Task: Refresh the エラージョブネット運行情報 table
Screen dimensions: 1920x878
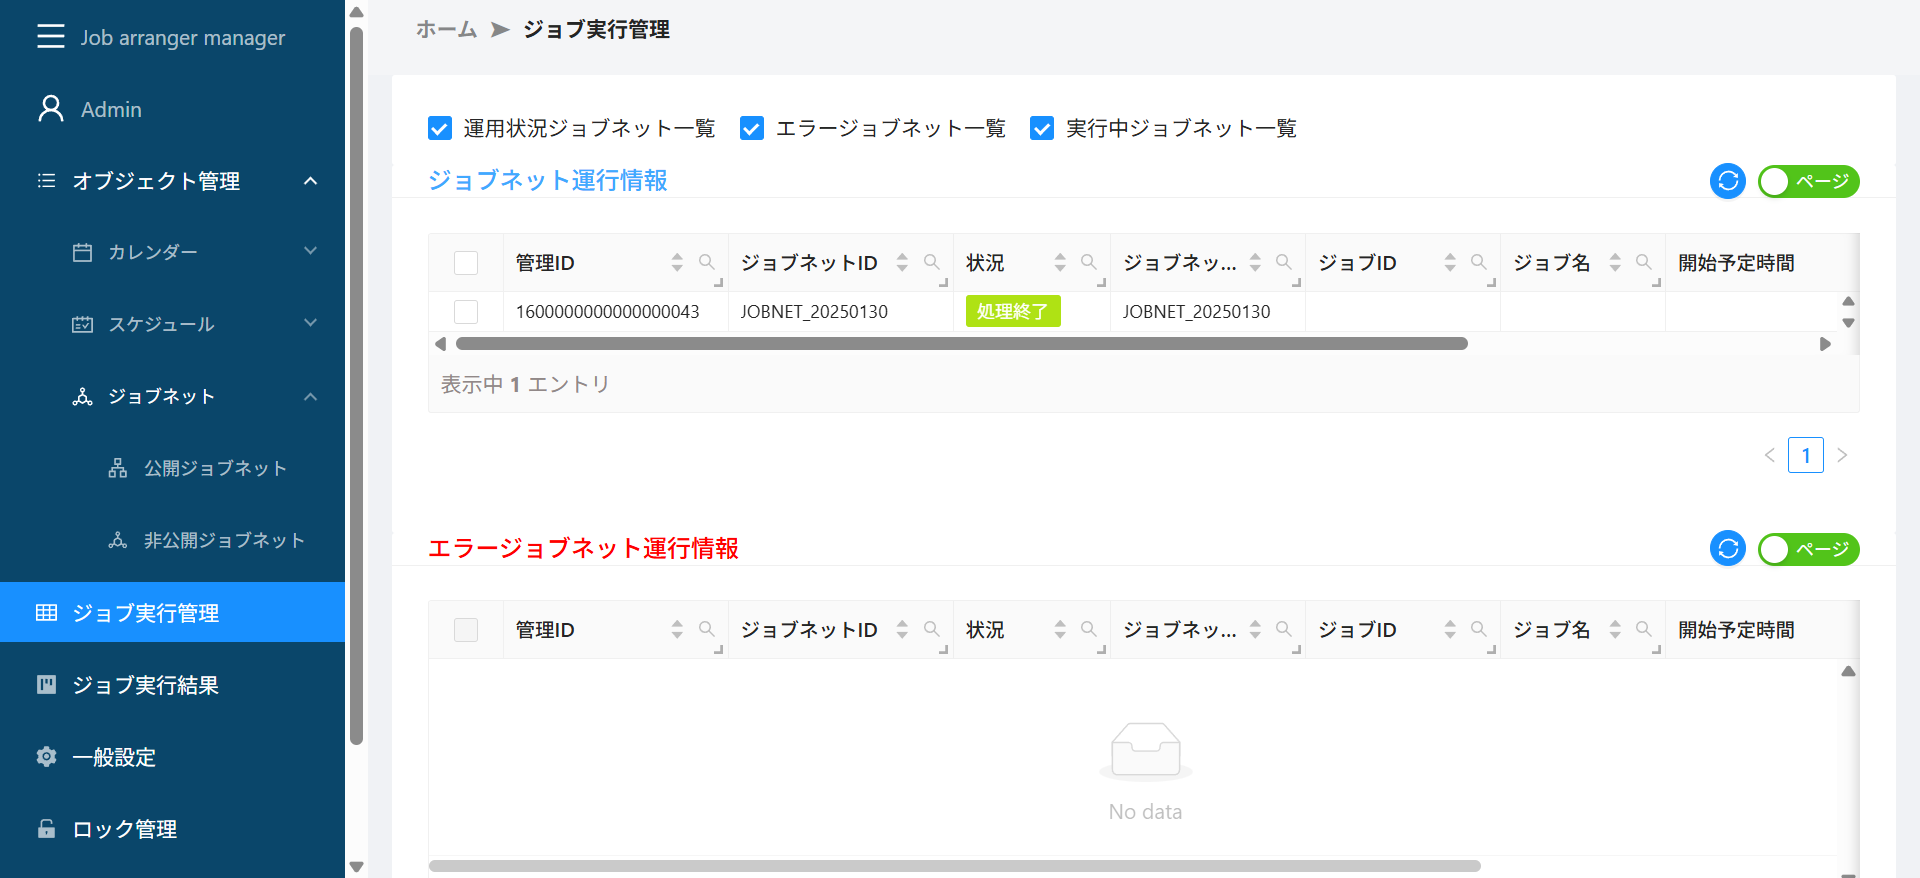Action: pyautogui.click(x=1727, y=549)
